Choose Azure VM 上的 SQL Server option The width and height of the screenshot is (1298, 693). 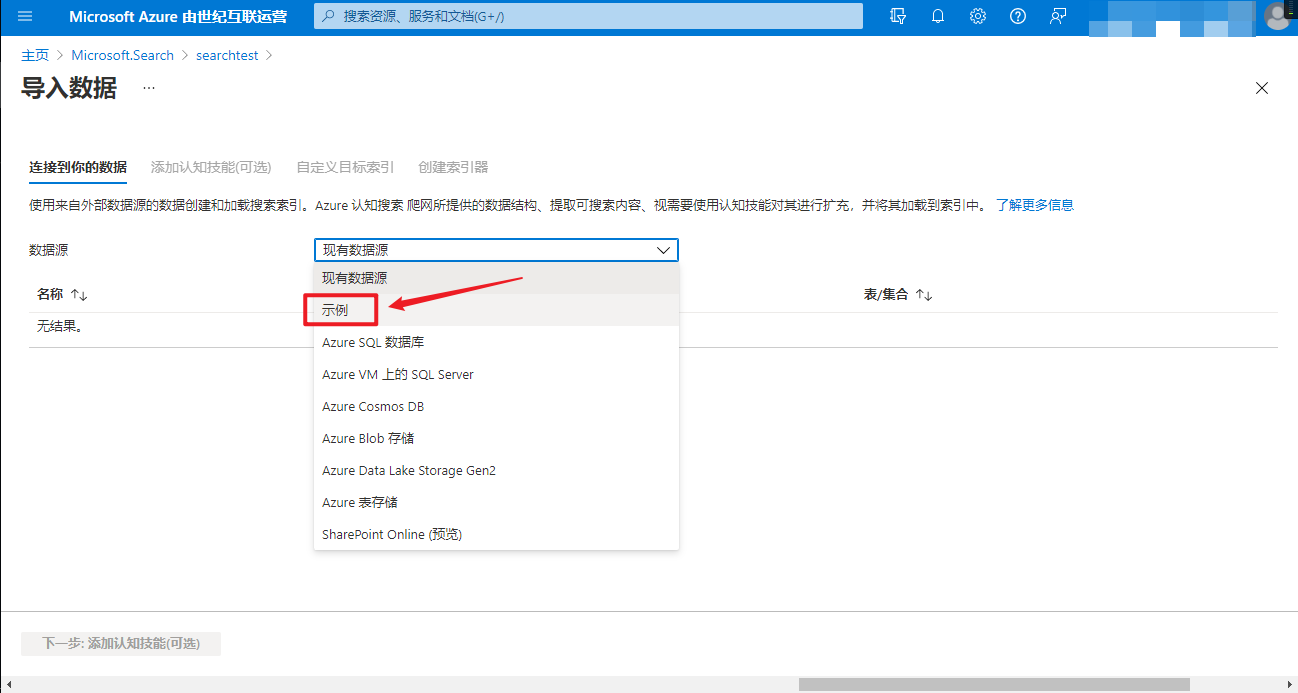496,374
